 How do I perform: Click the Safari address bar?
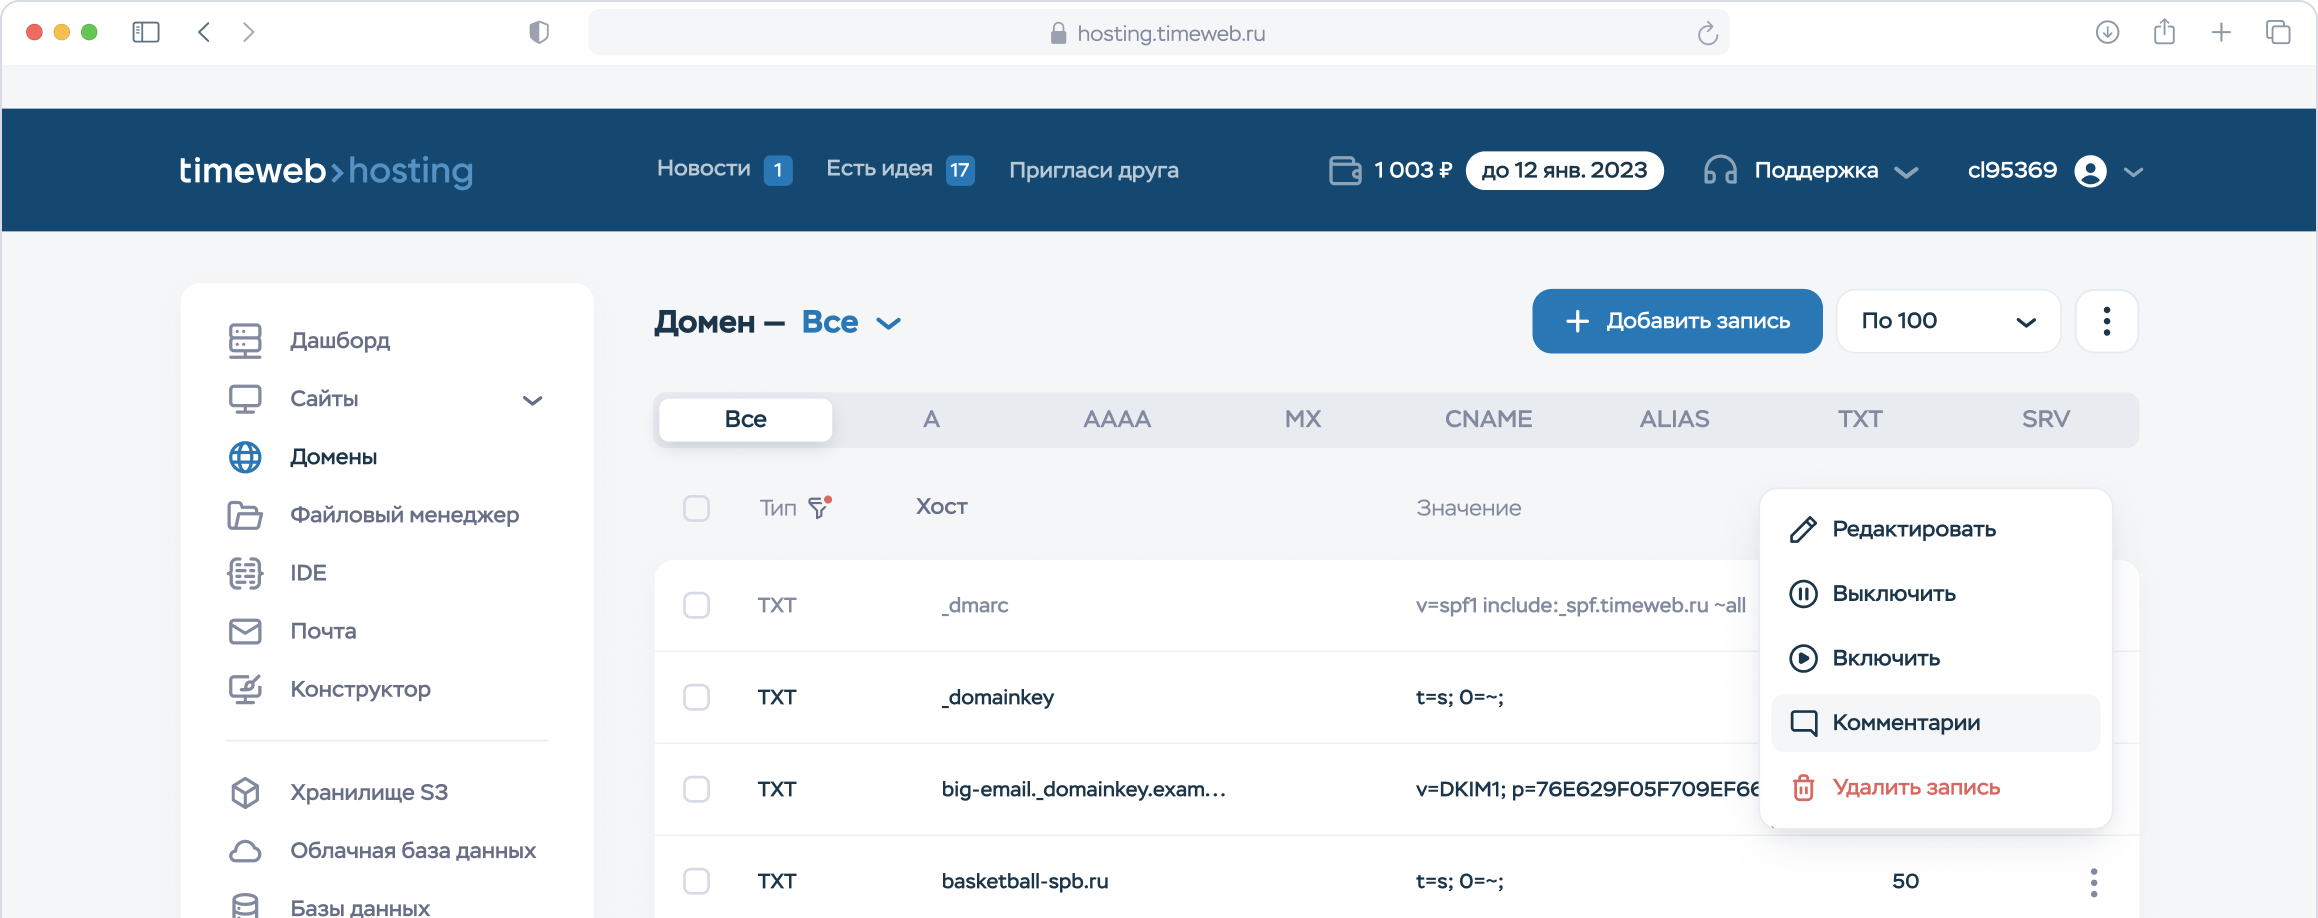coord(1158,33)
